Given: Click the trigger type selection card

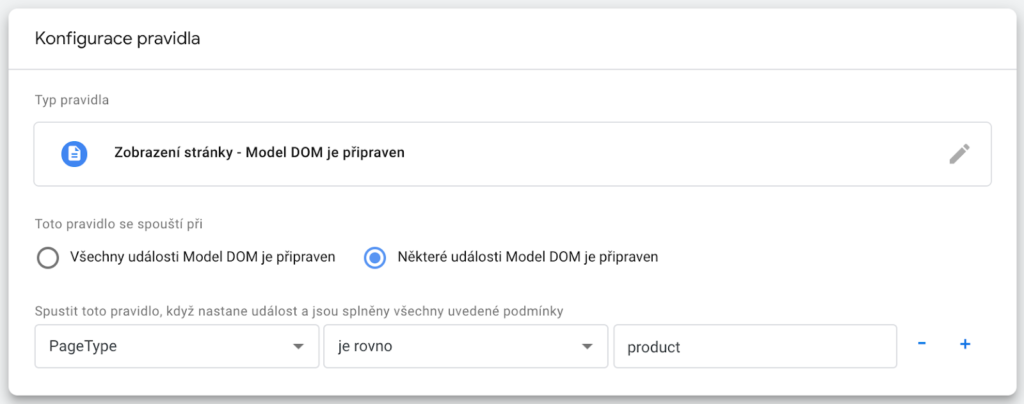Looking at the screenshot, I should (x=513, y=154).
